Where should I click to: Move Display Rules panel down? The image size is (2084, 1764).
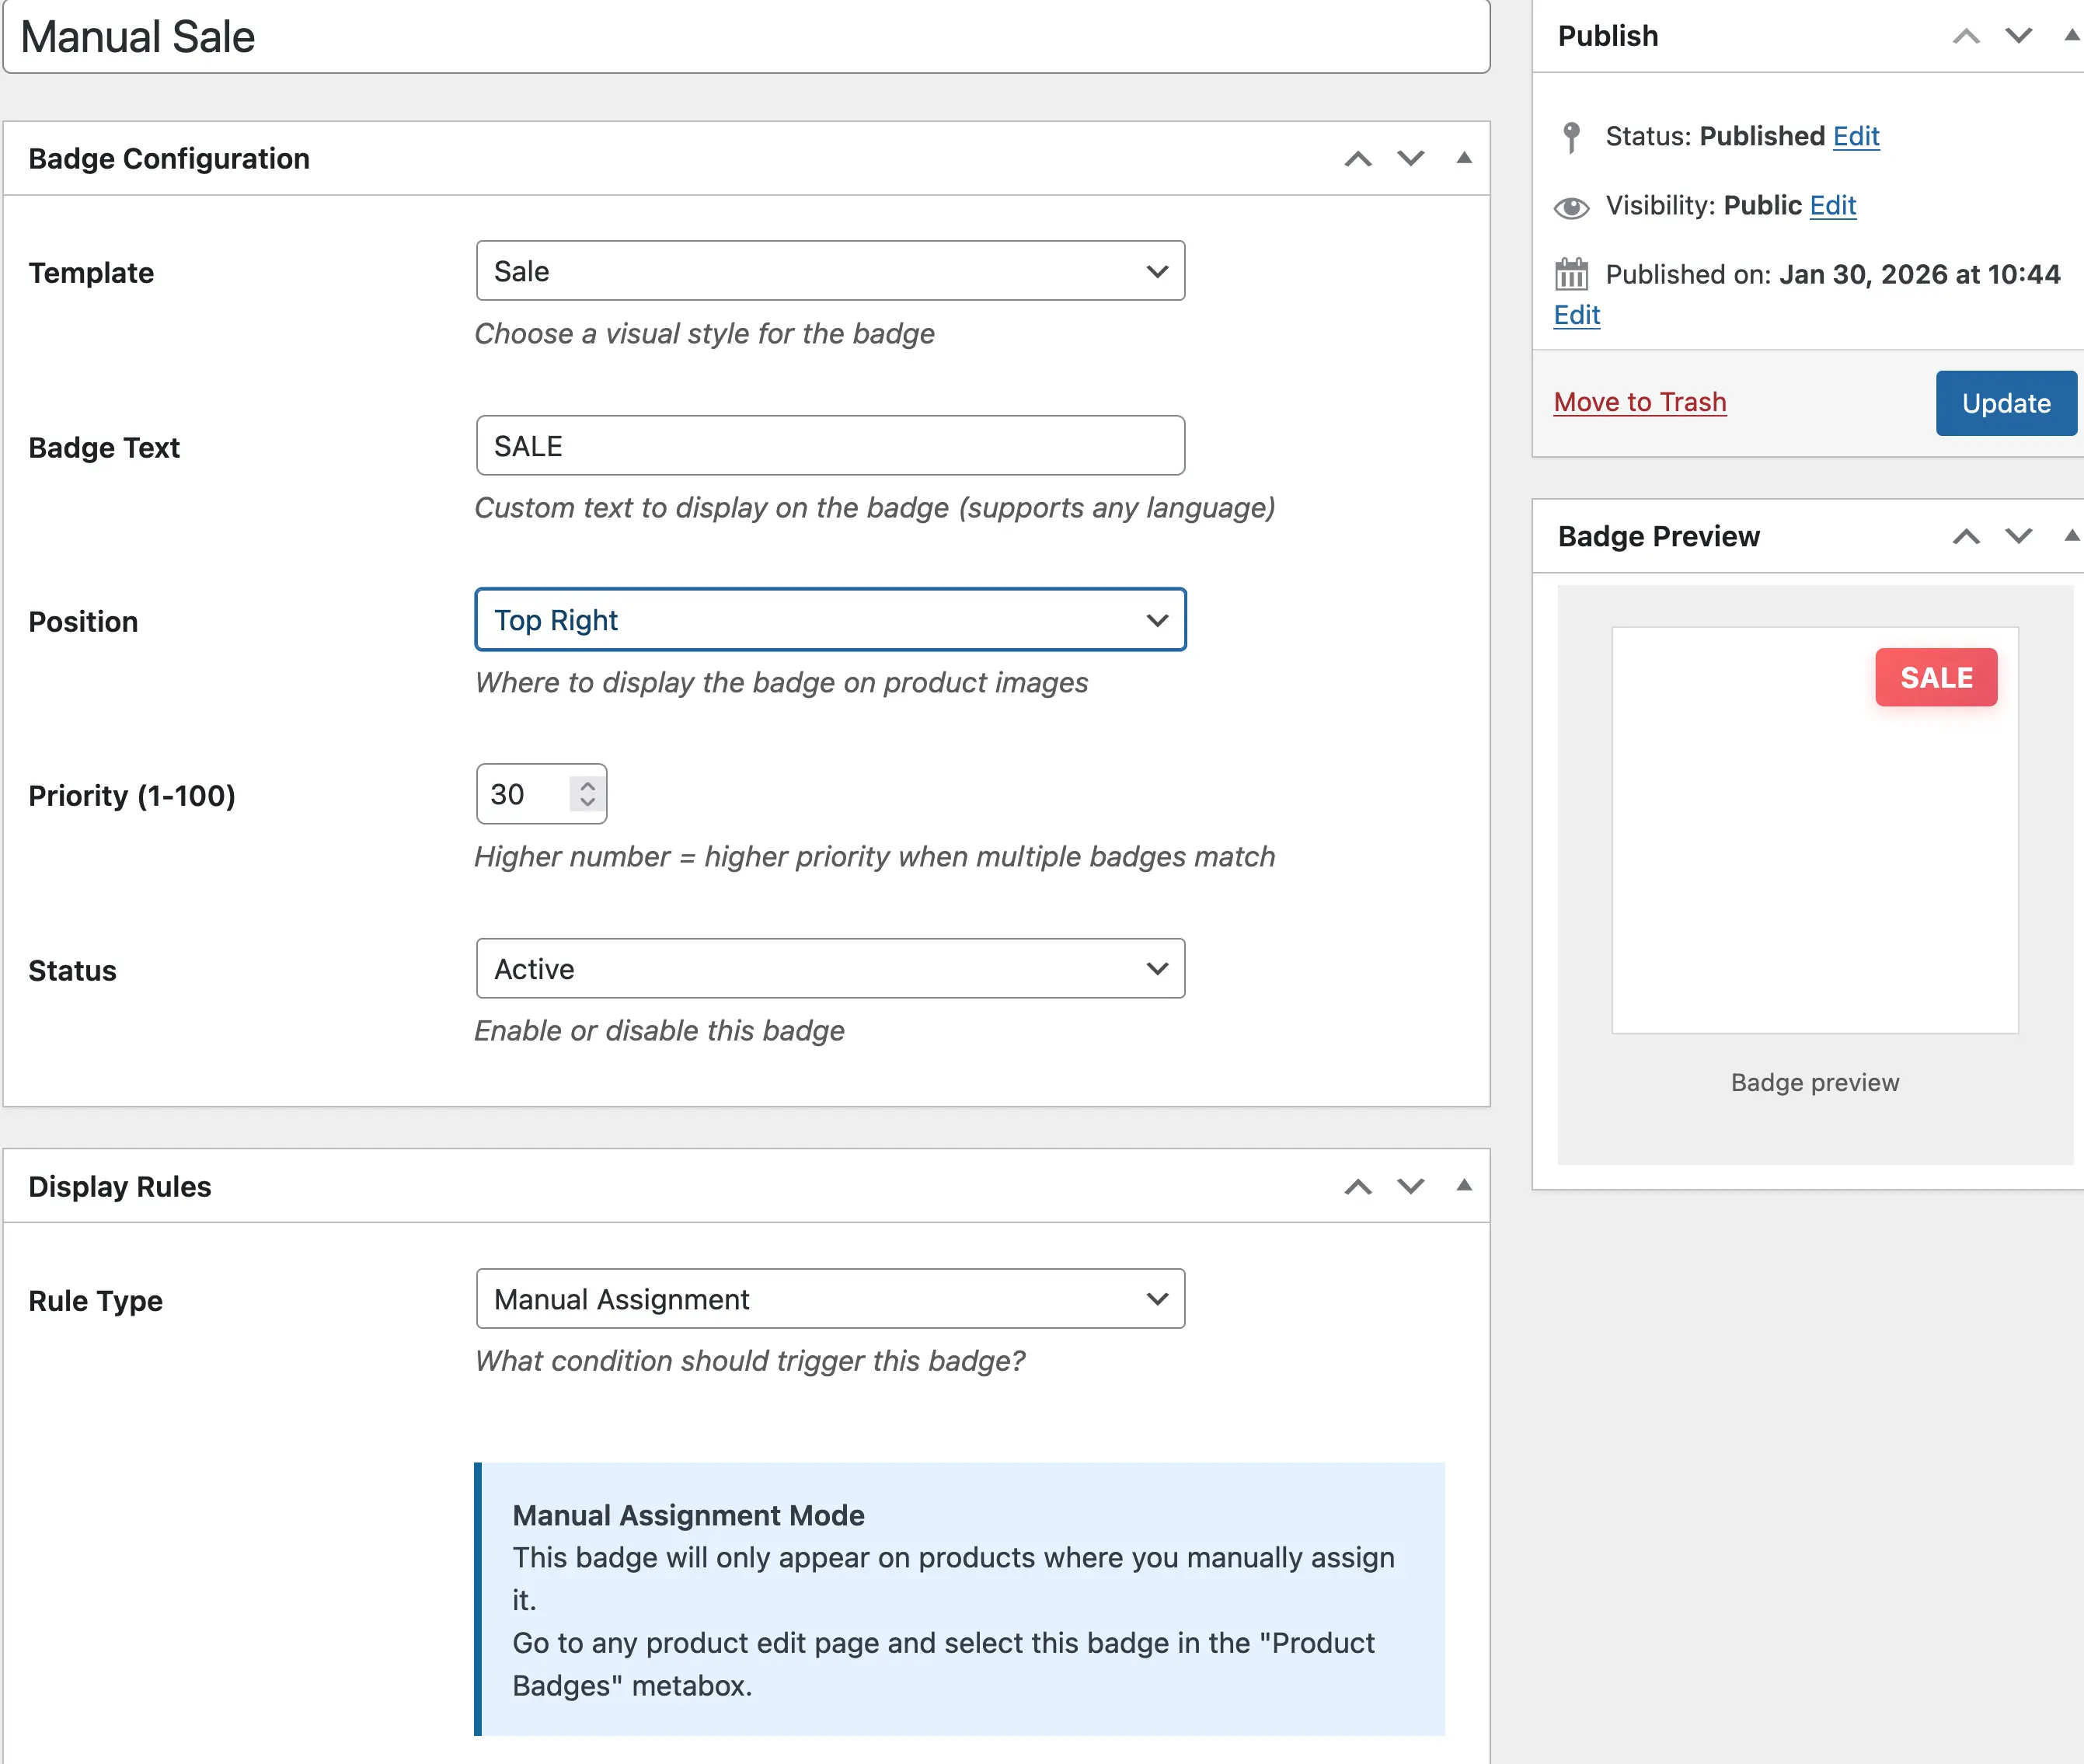(1410, 1187)
